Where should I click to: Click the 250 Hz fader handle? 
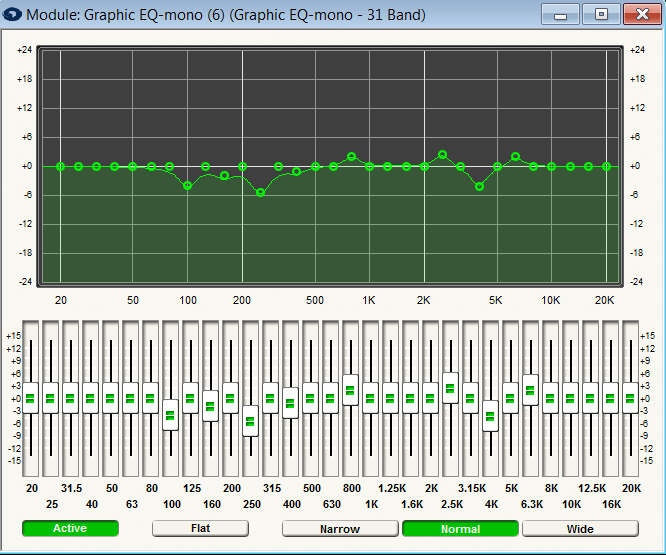[250, 421]
